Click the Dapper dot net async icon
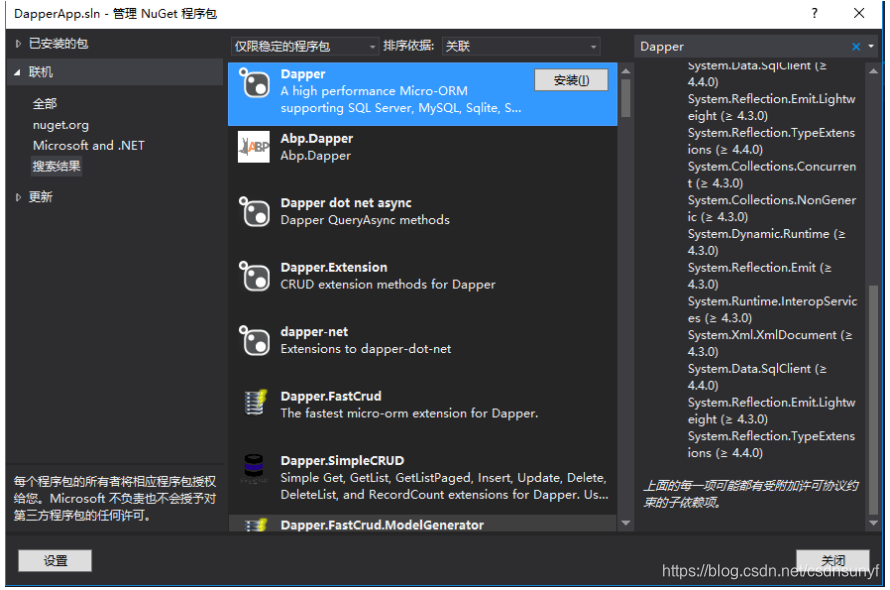This screenshot has width=890, height=590. click(x=257, y=210)
